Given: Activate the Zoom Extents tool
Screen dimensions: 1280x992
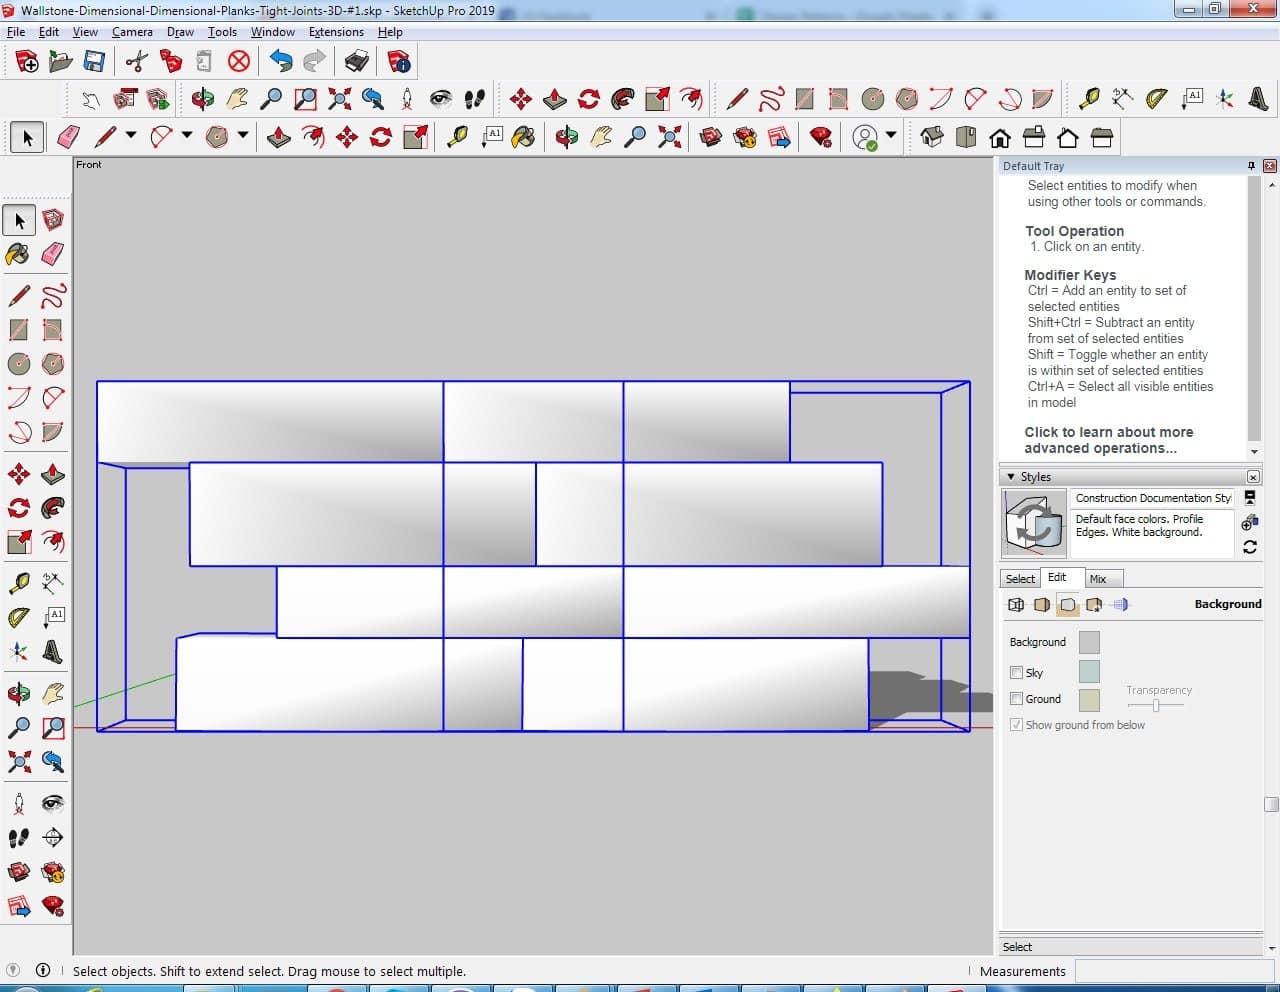Looking at the screenshot, I should (18, 762).
